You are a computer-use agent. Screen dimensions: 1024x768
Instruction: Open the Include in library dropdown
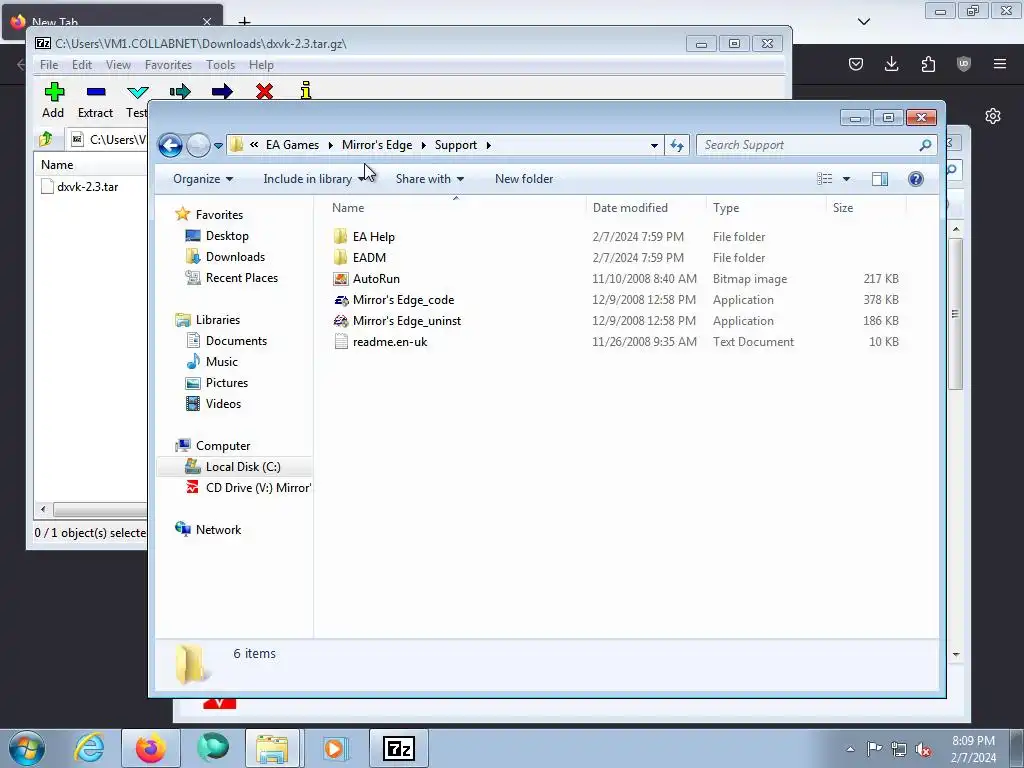click(315, 179)
